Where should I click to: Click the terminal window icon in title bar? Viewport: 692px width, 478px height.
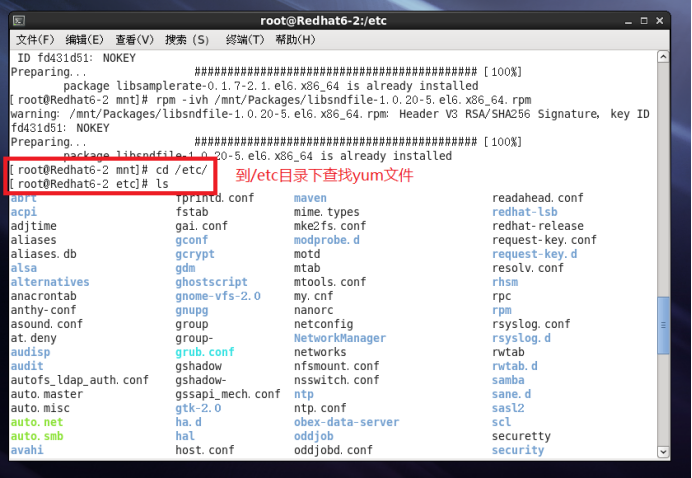point(19,21)
